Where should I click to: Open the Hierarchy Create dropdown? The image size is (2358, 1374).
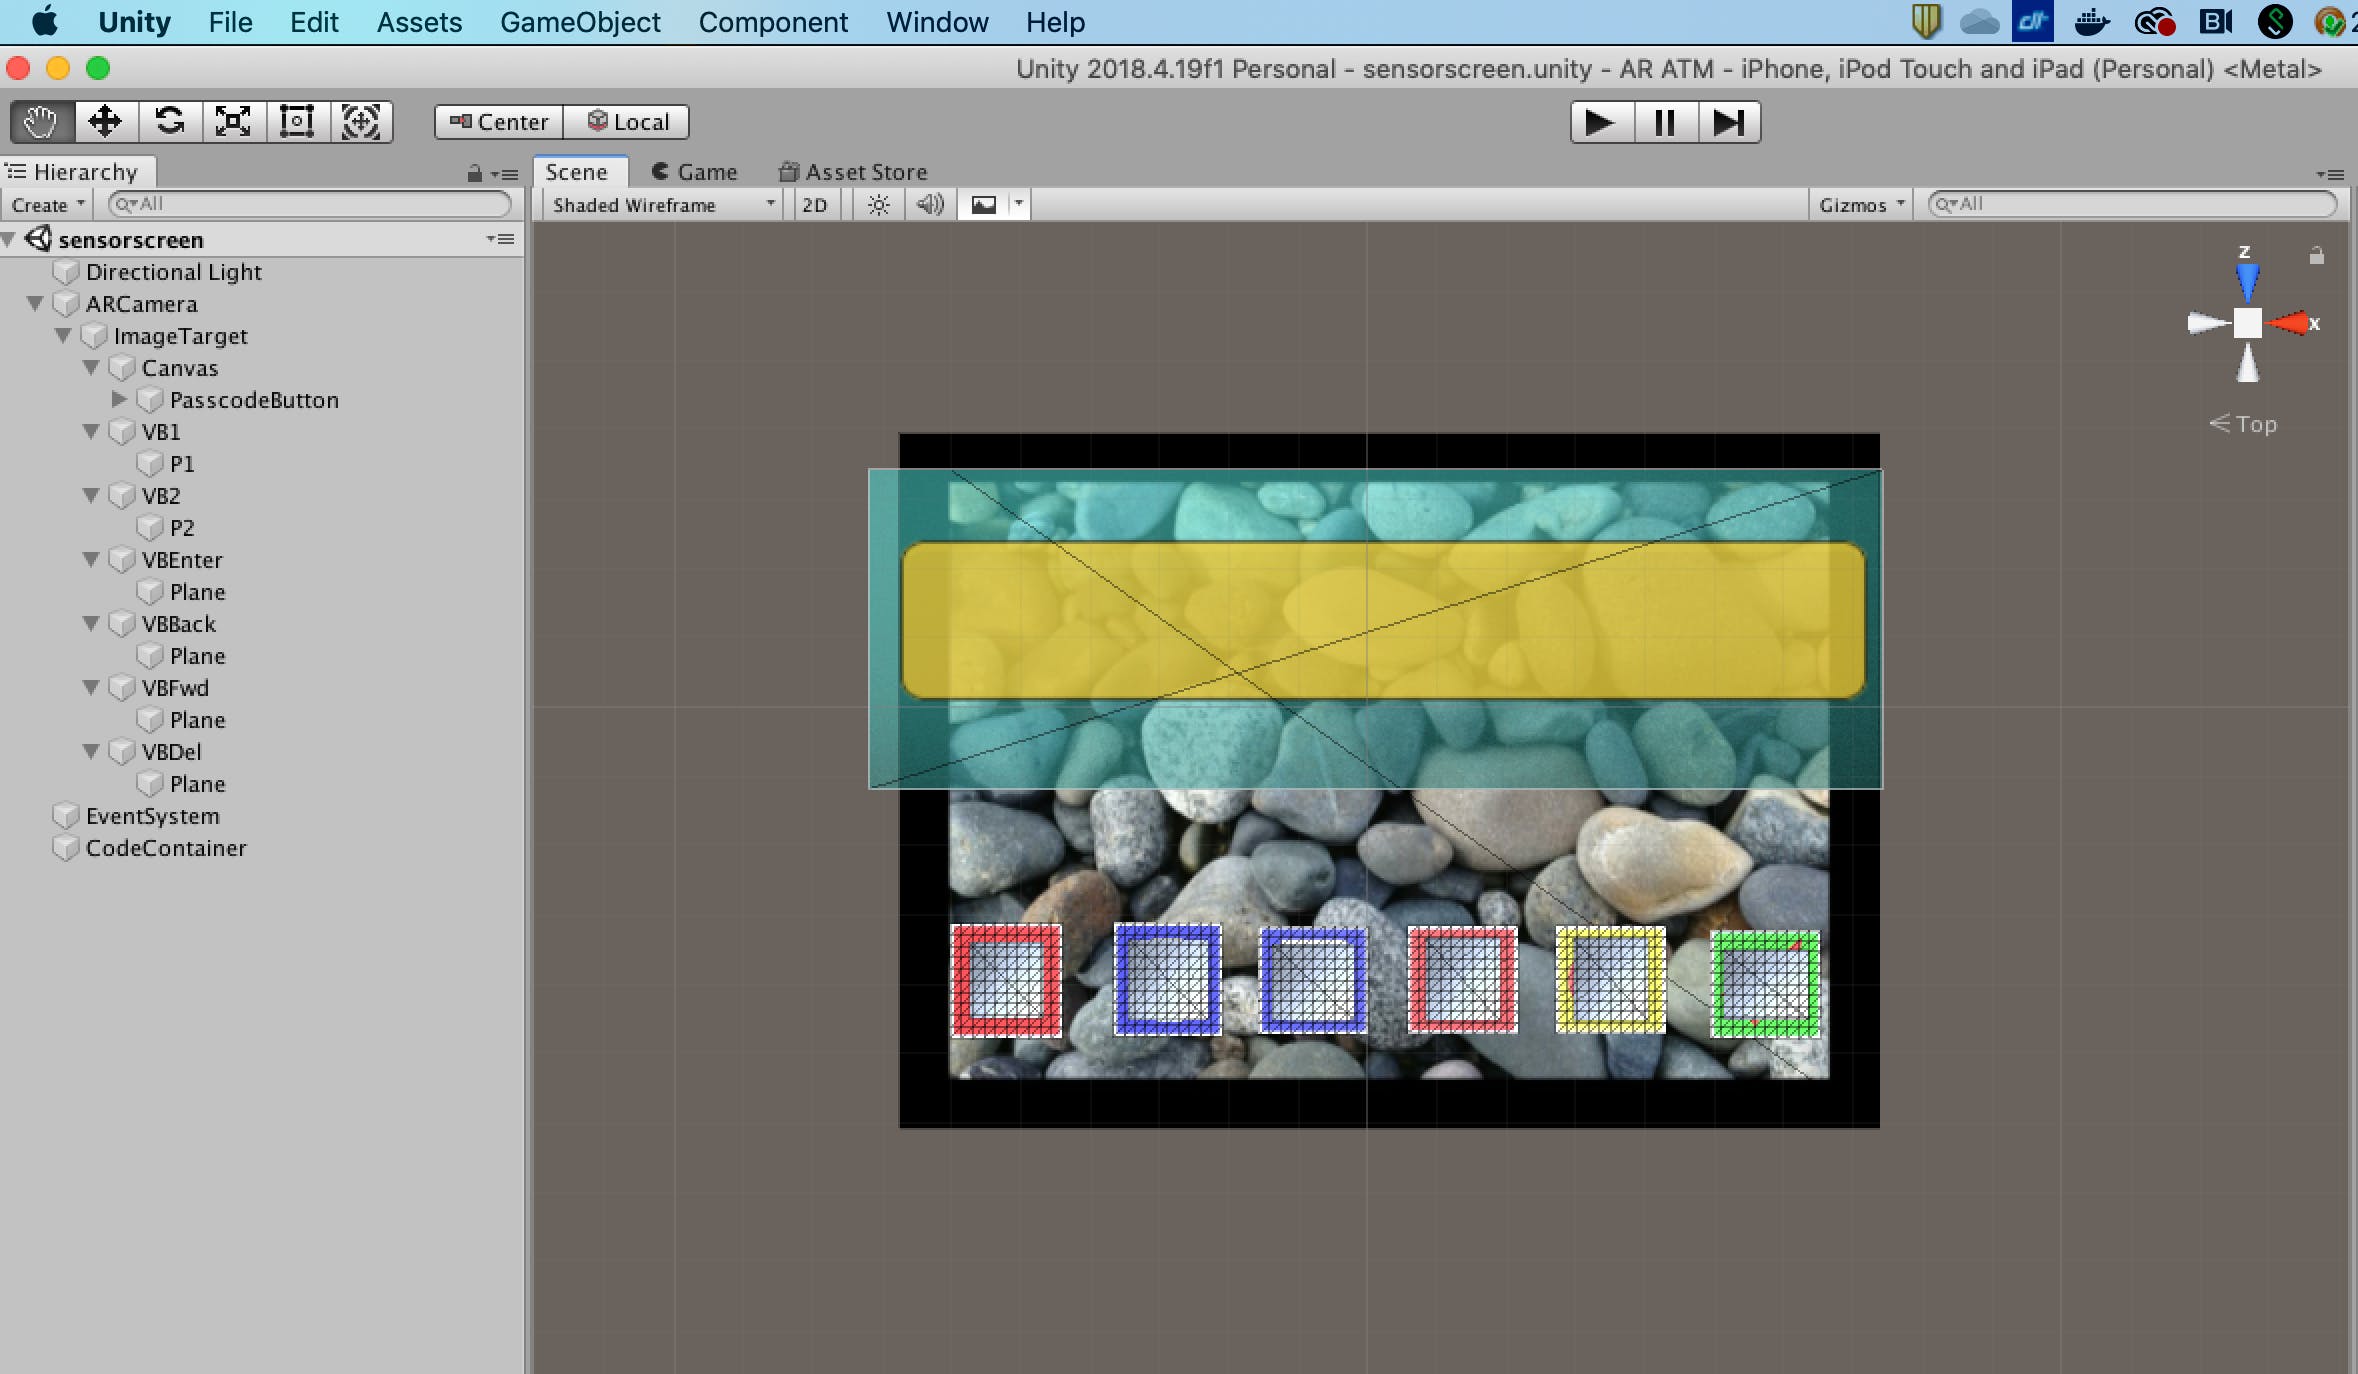[x=47, y=205]
